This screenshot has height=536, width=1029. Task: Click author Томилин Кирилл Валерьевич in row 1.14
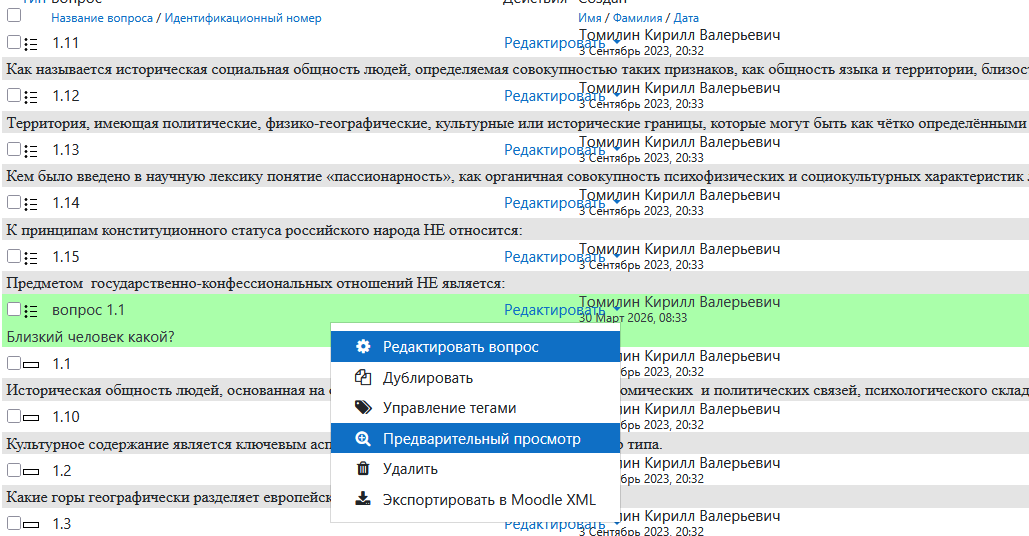point(680,196)
